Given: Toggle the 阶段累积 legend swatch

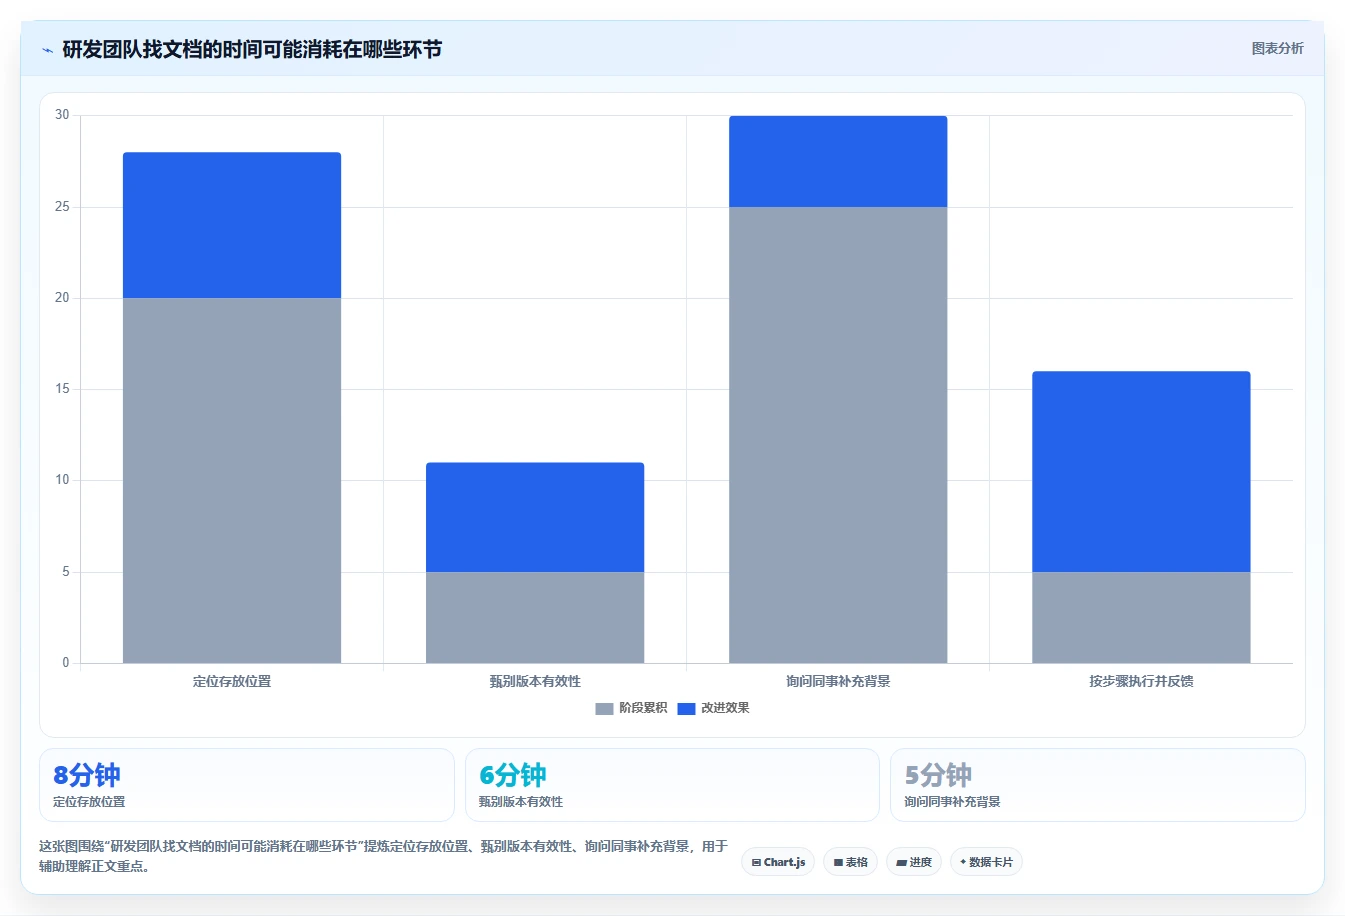Looking at the screenshot, I should click(x=604, y=709).
